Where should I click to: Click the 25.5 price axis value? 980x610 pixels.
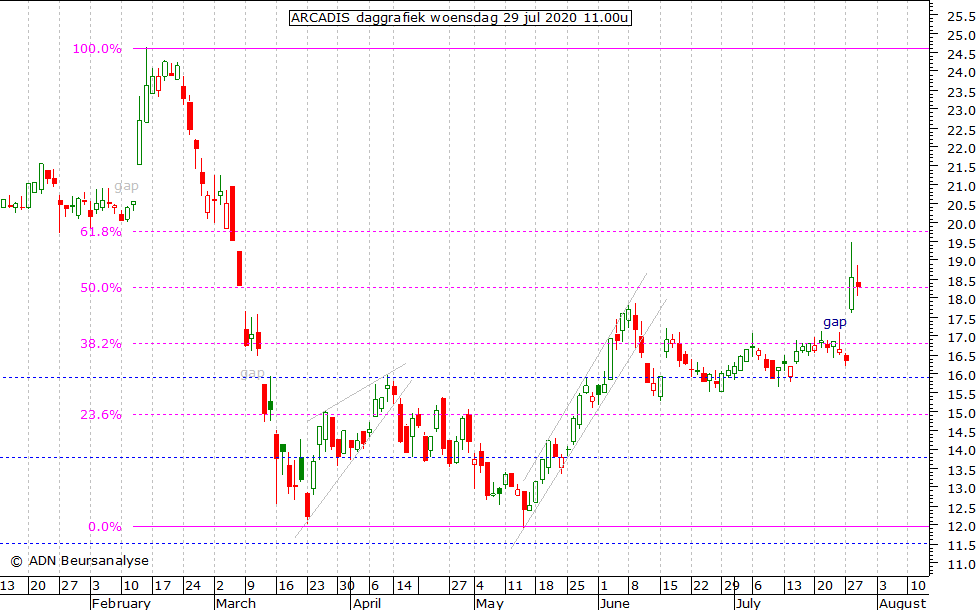tap(961, 17)
